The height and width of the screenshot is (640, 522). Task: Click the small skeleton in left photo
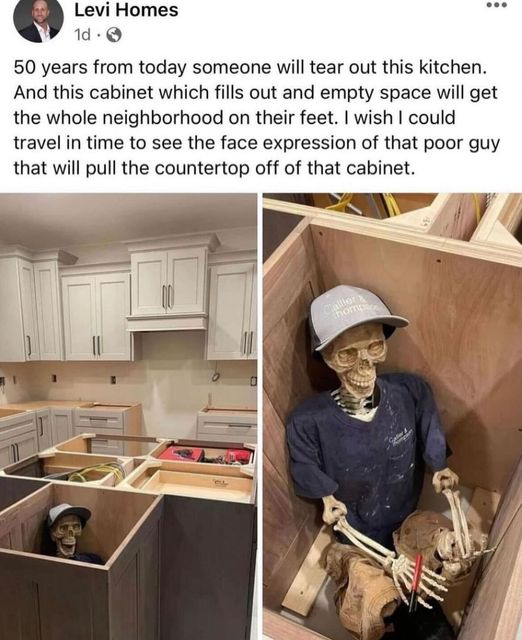tap(69, 531)
